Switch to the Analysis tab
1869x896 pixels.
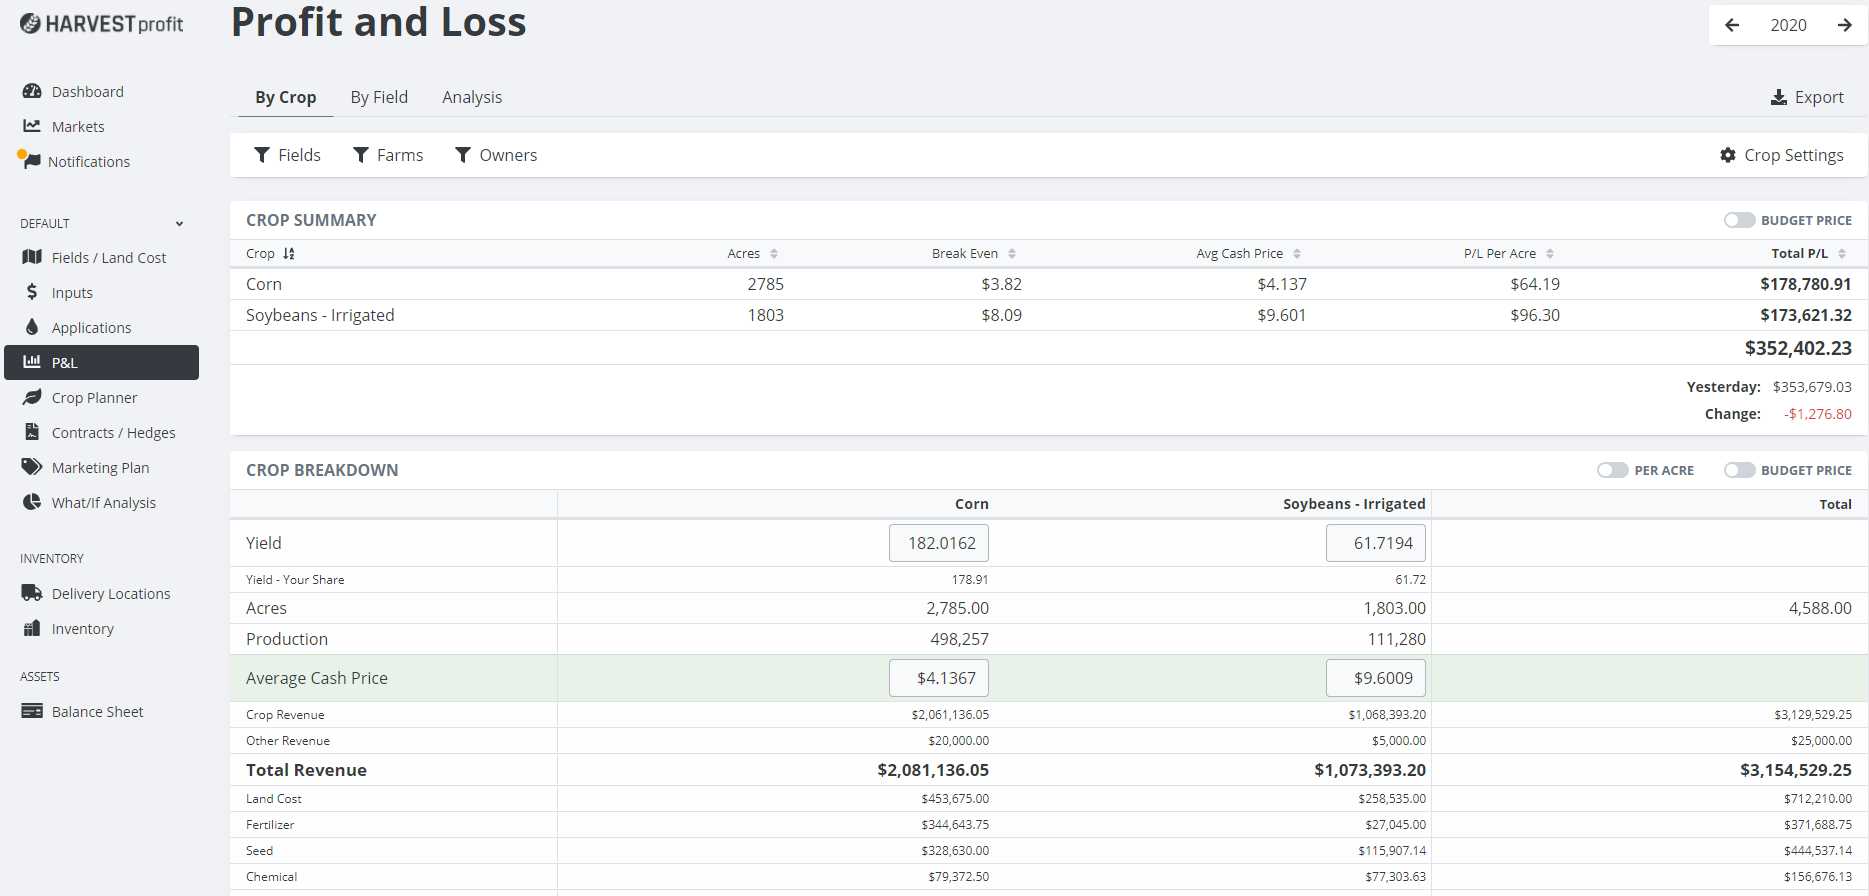click(x=472, y=97)
